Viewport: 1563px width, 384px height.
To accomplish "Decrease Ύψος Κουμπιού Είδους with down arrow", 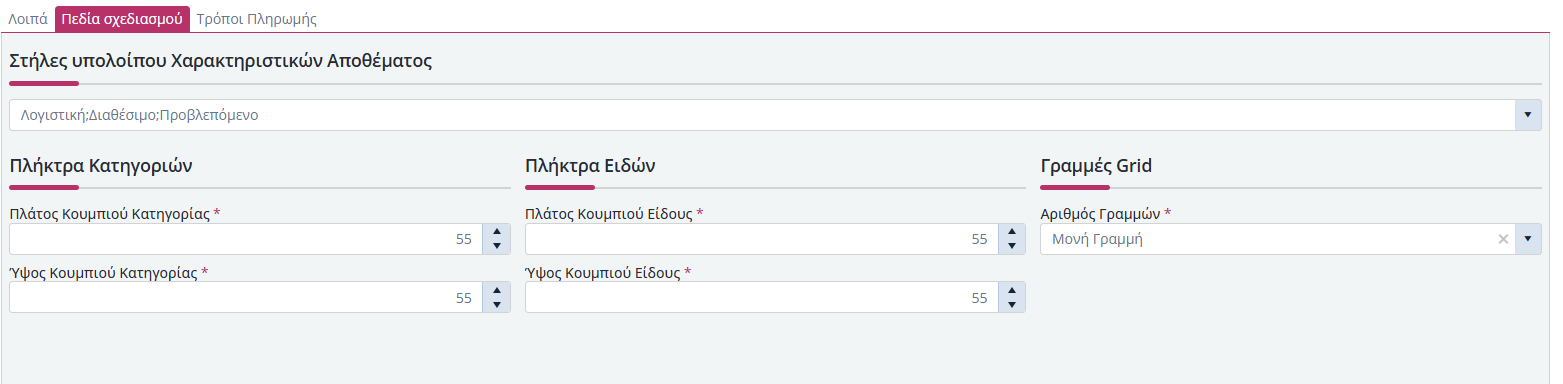I will 1012,304.
